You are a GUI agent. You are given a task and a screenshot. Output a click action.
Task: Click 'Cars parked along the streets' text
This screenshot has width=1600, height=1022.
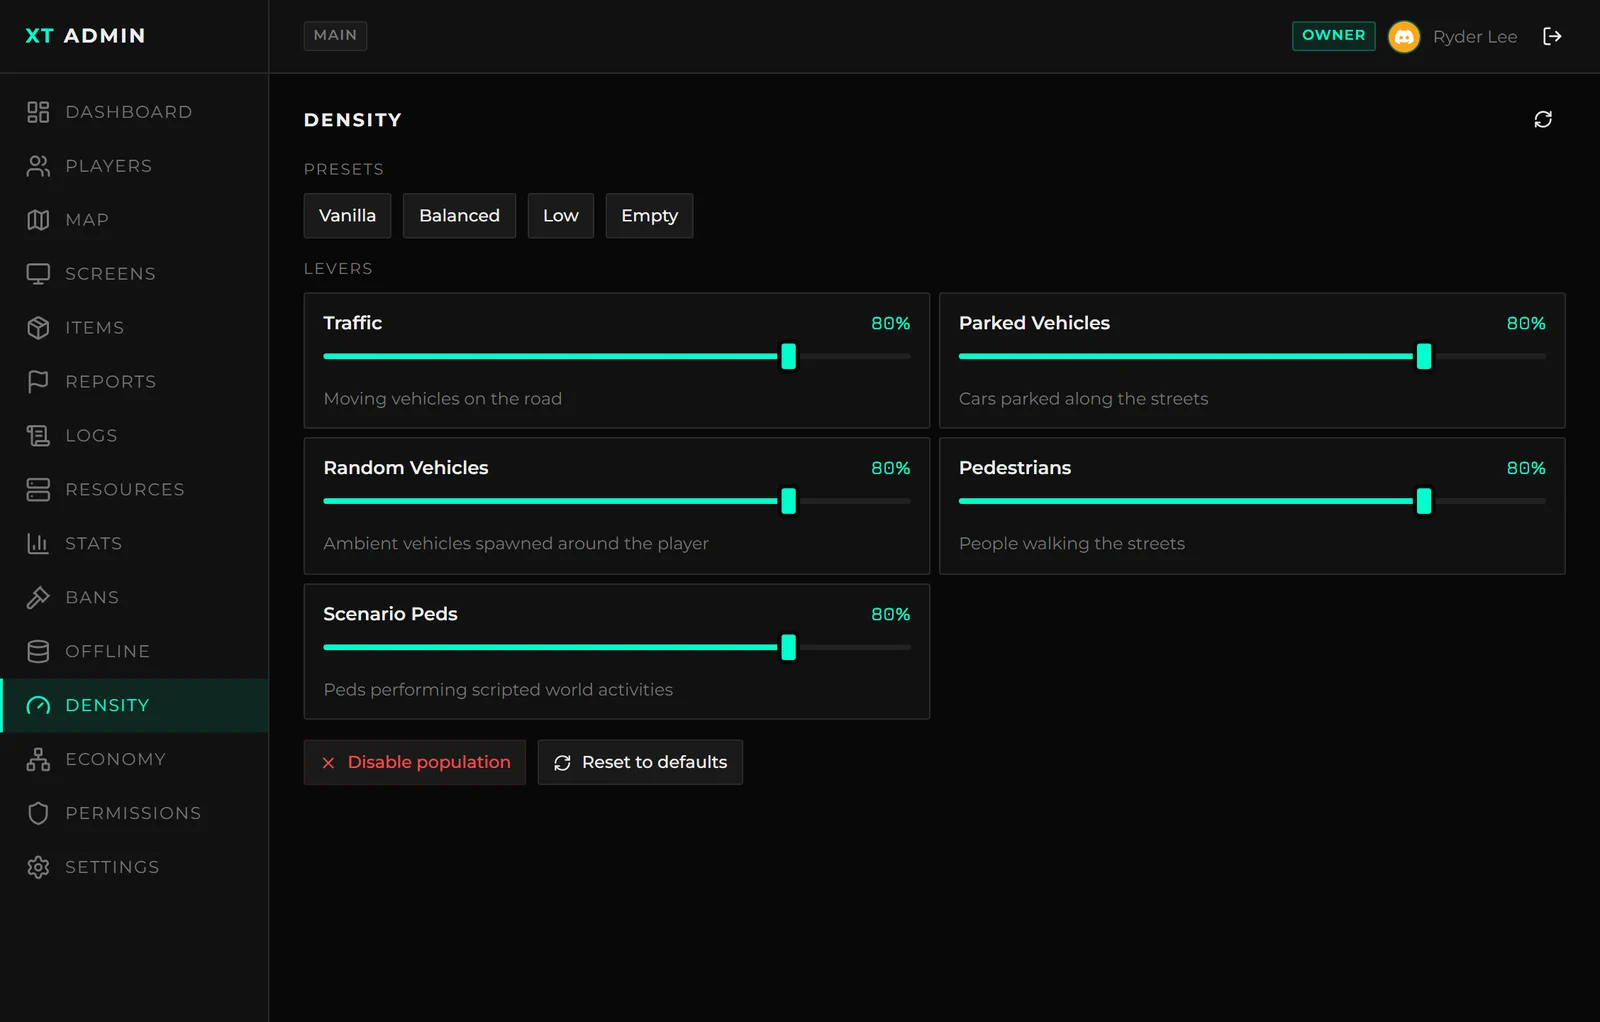point(1083,399)
